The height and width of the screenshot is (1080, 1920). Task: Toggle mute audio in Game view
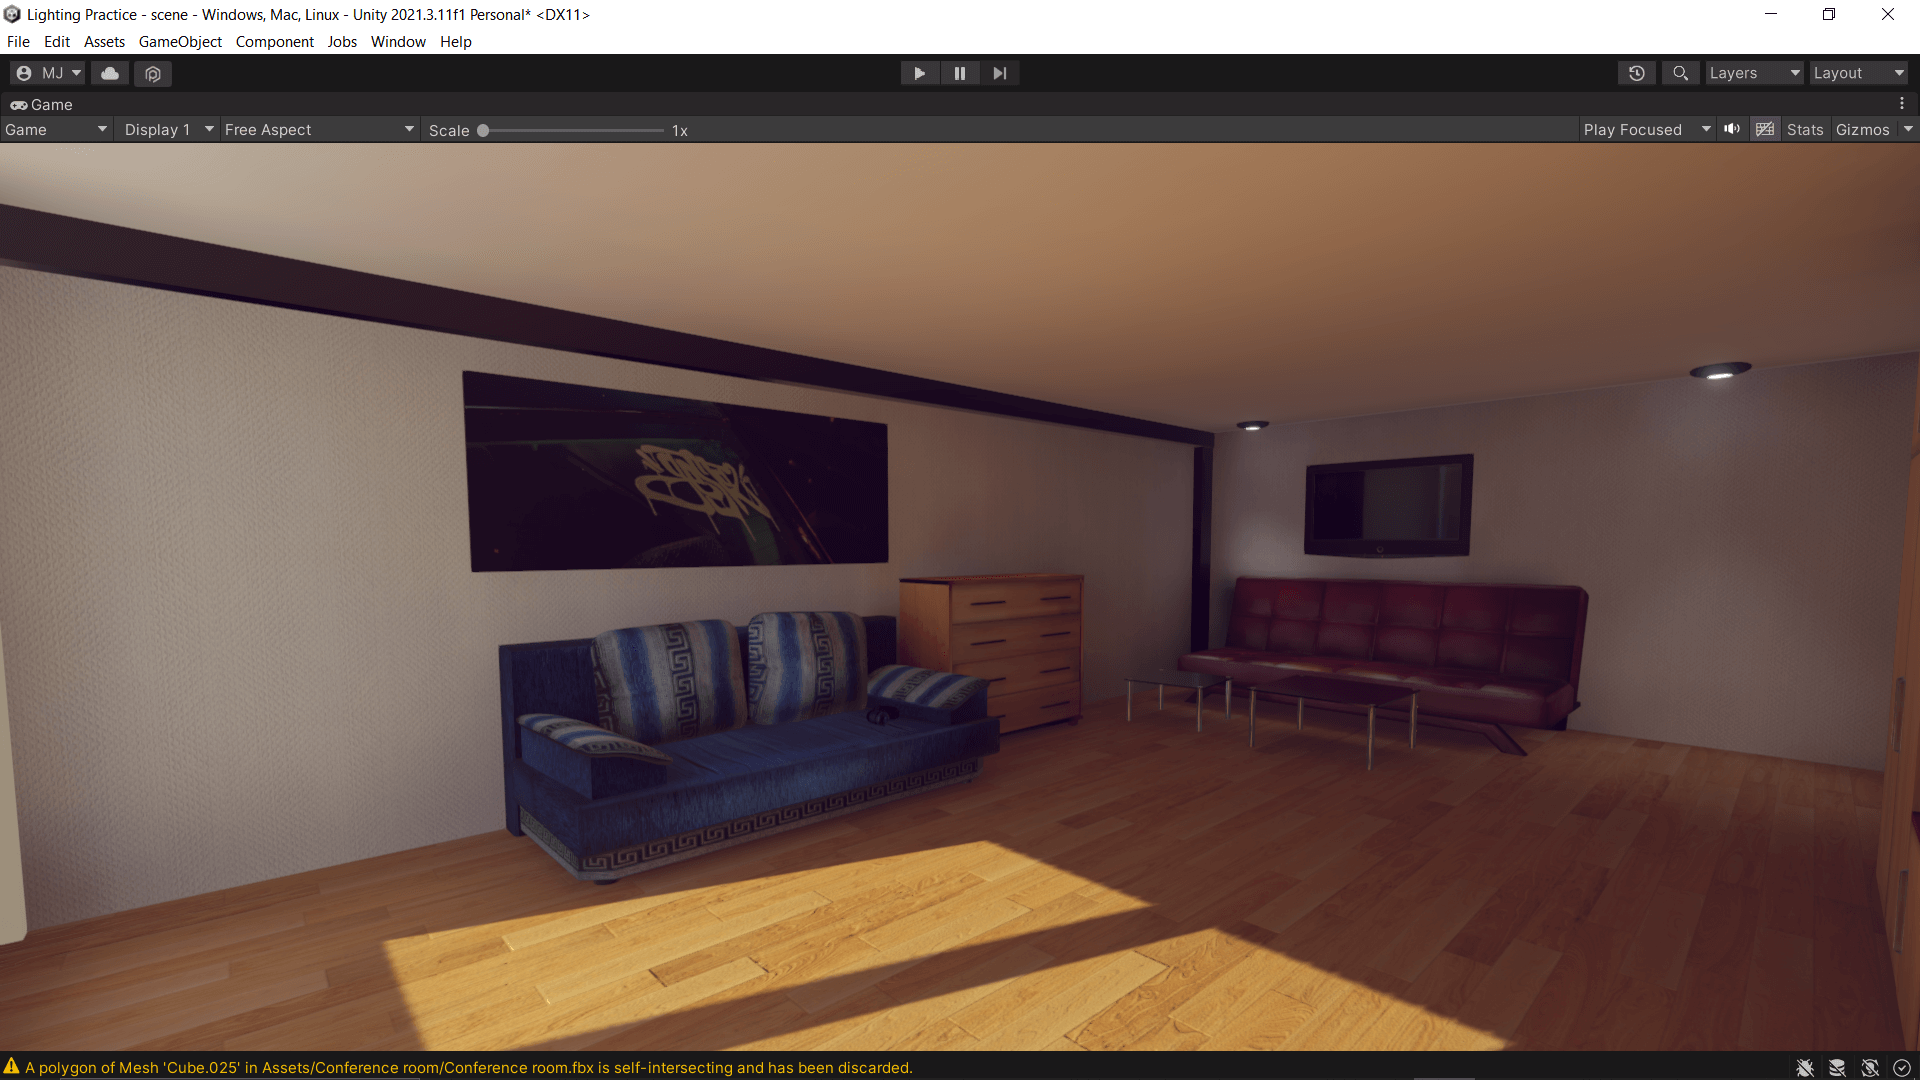click(1732, 129)
